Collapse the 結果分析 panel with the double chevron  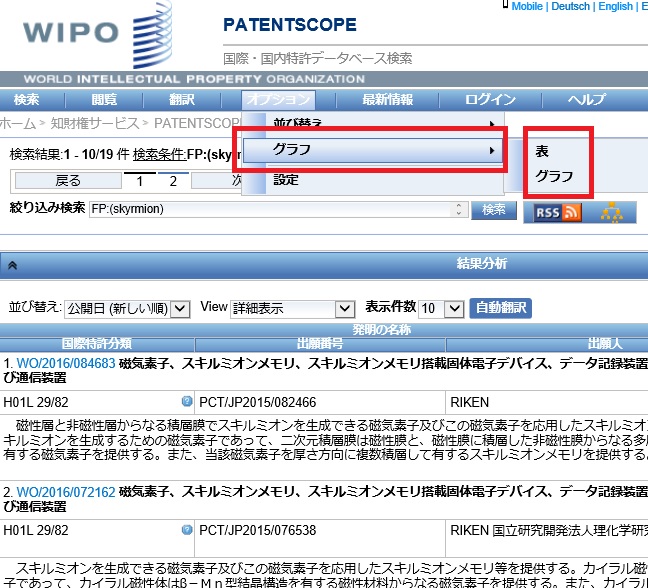pyautogui.click(x=12, y=265)
